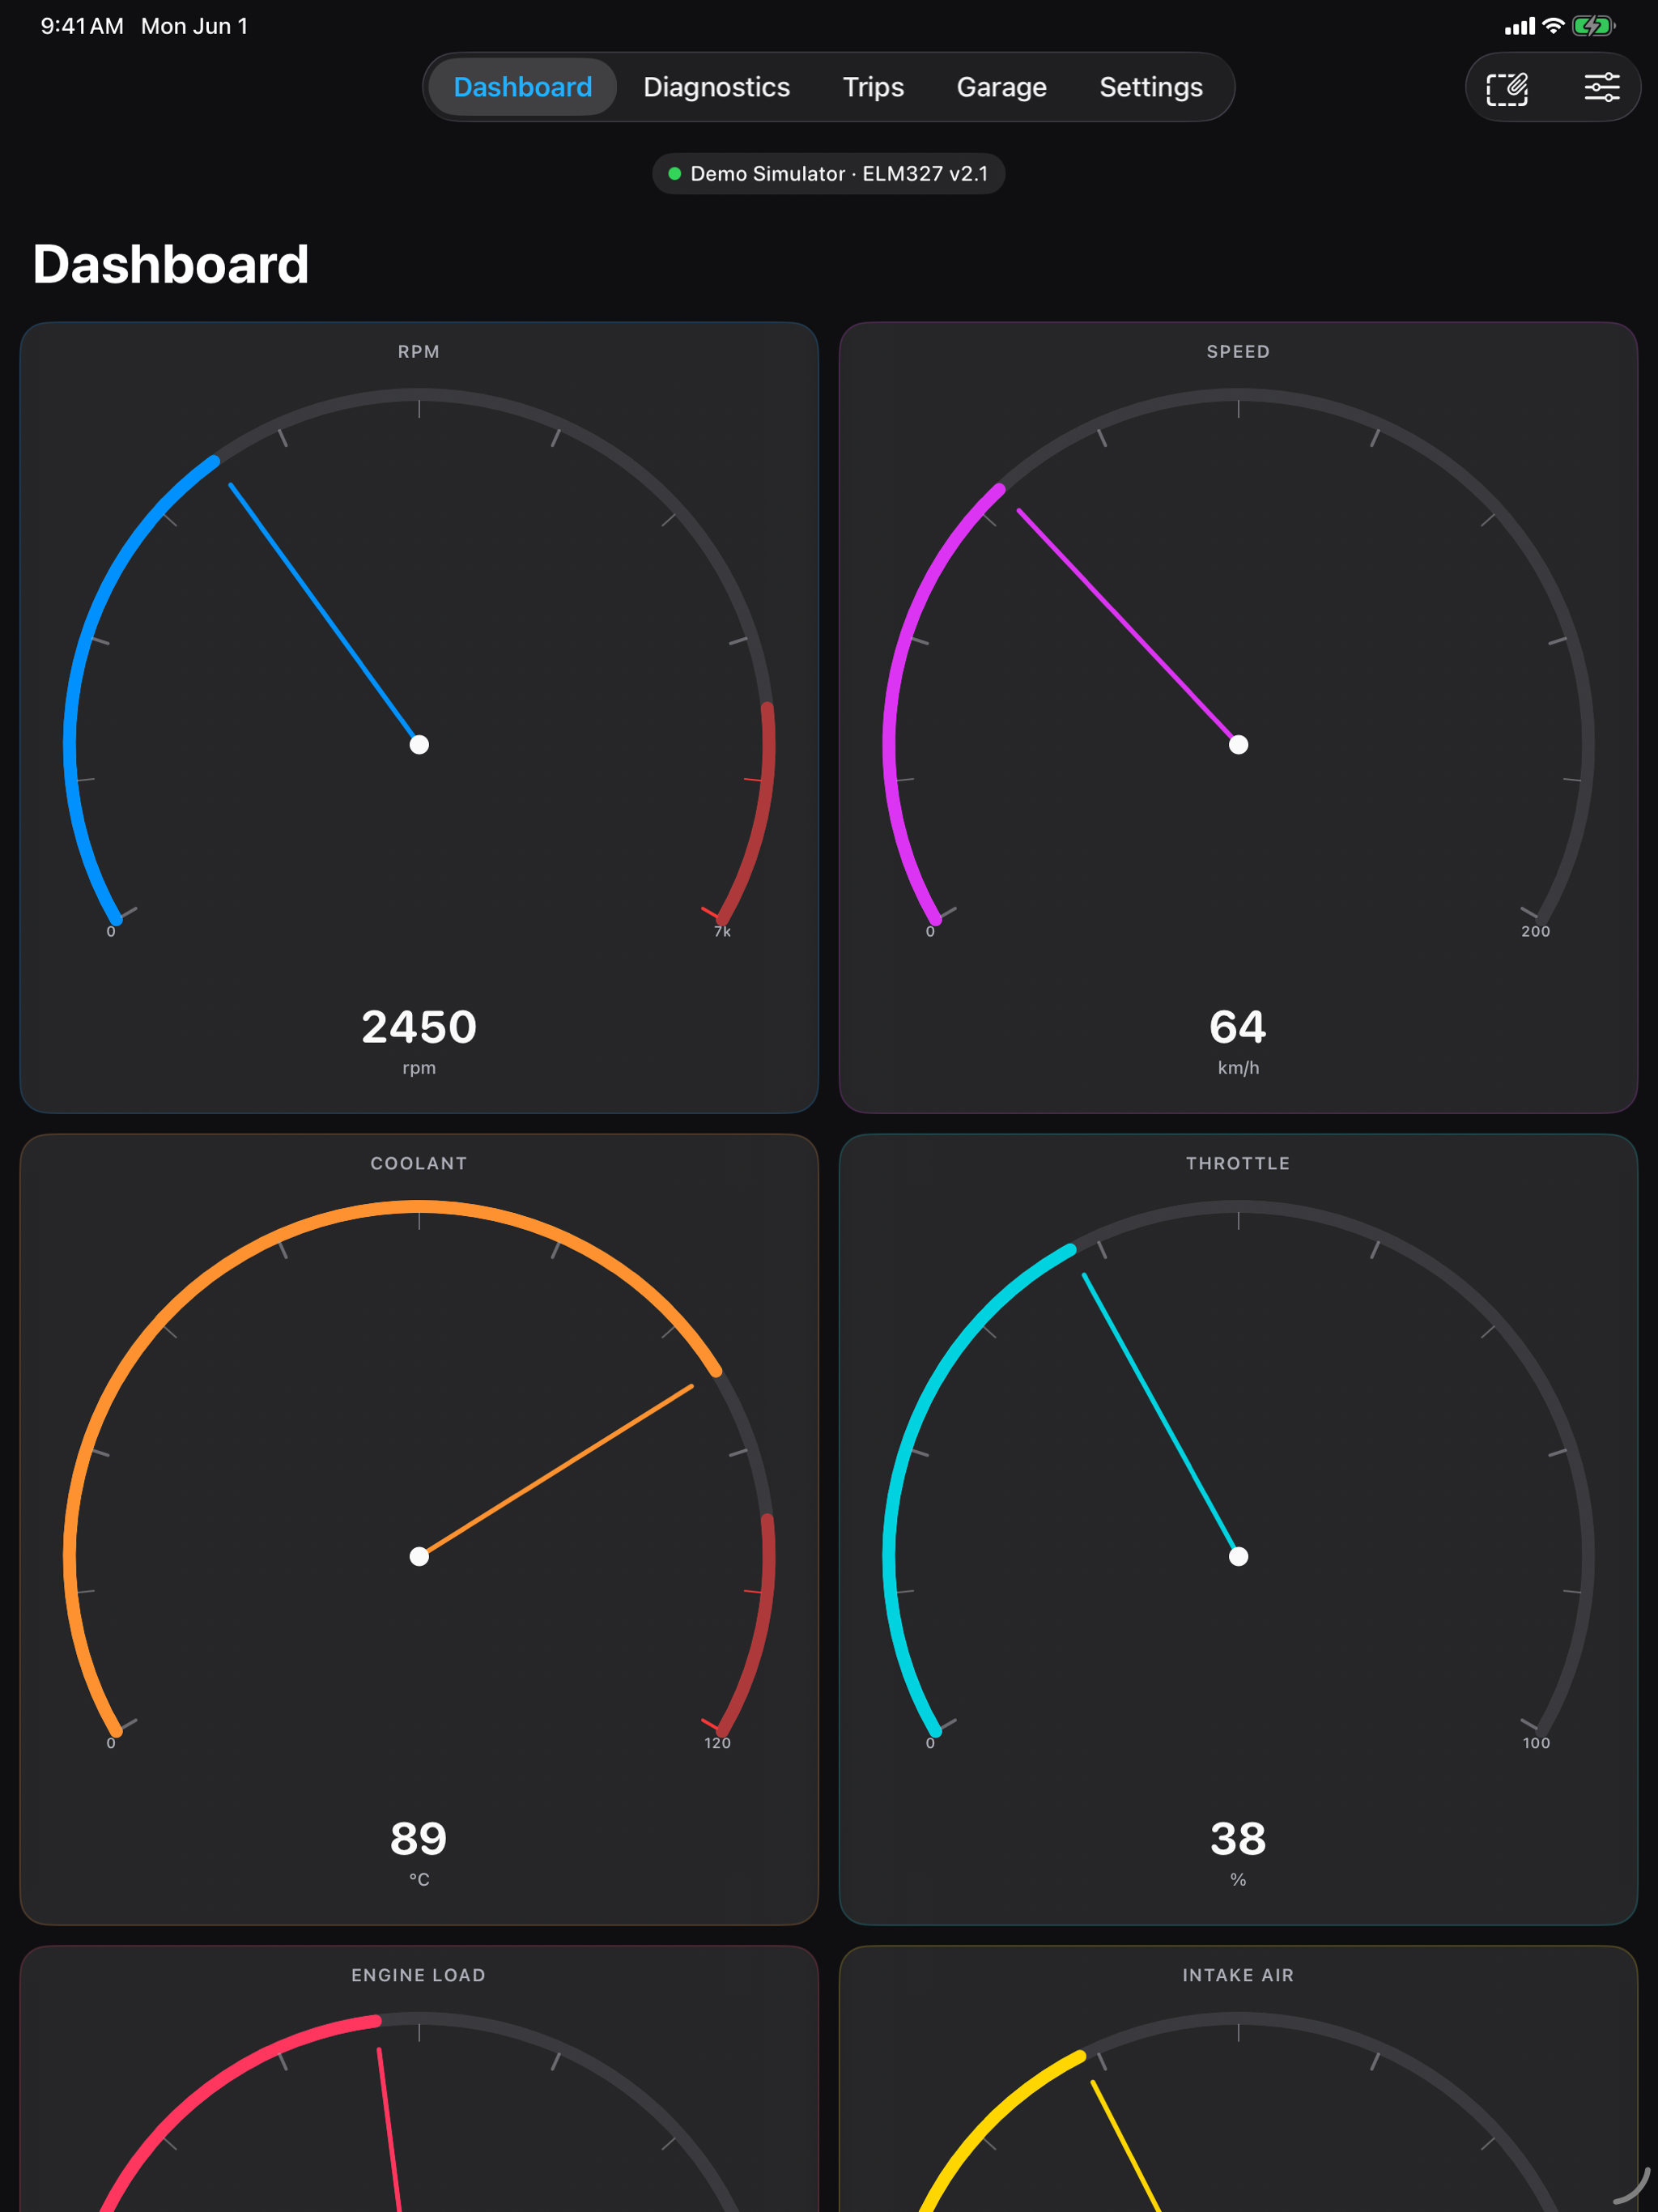1658x2212 pixels.
Task: Switch to the Diagnostics tab
Action: point(716,87)
